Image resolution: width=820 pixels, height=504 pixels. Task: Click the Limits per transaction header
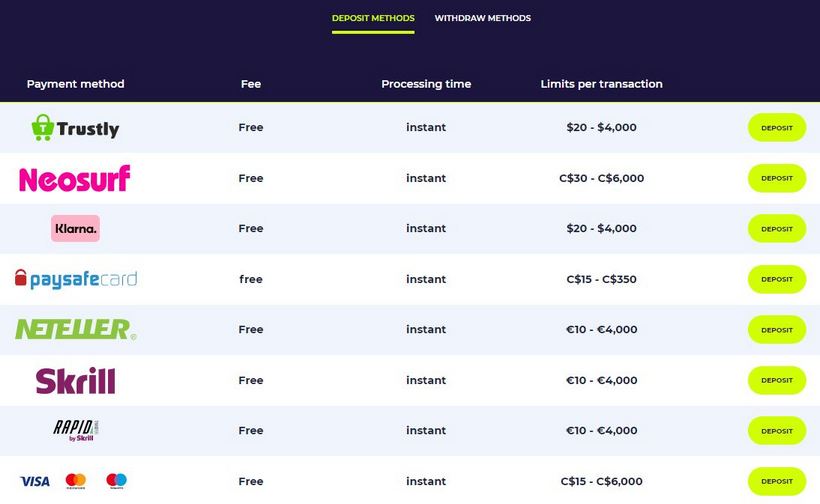pos(601,84)
